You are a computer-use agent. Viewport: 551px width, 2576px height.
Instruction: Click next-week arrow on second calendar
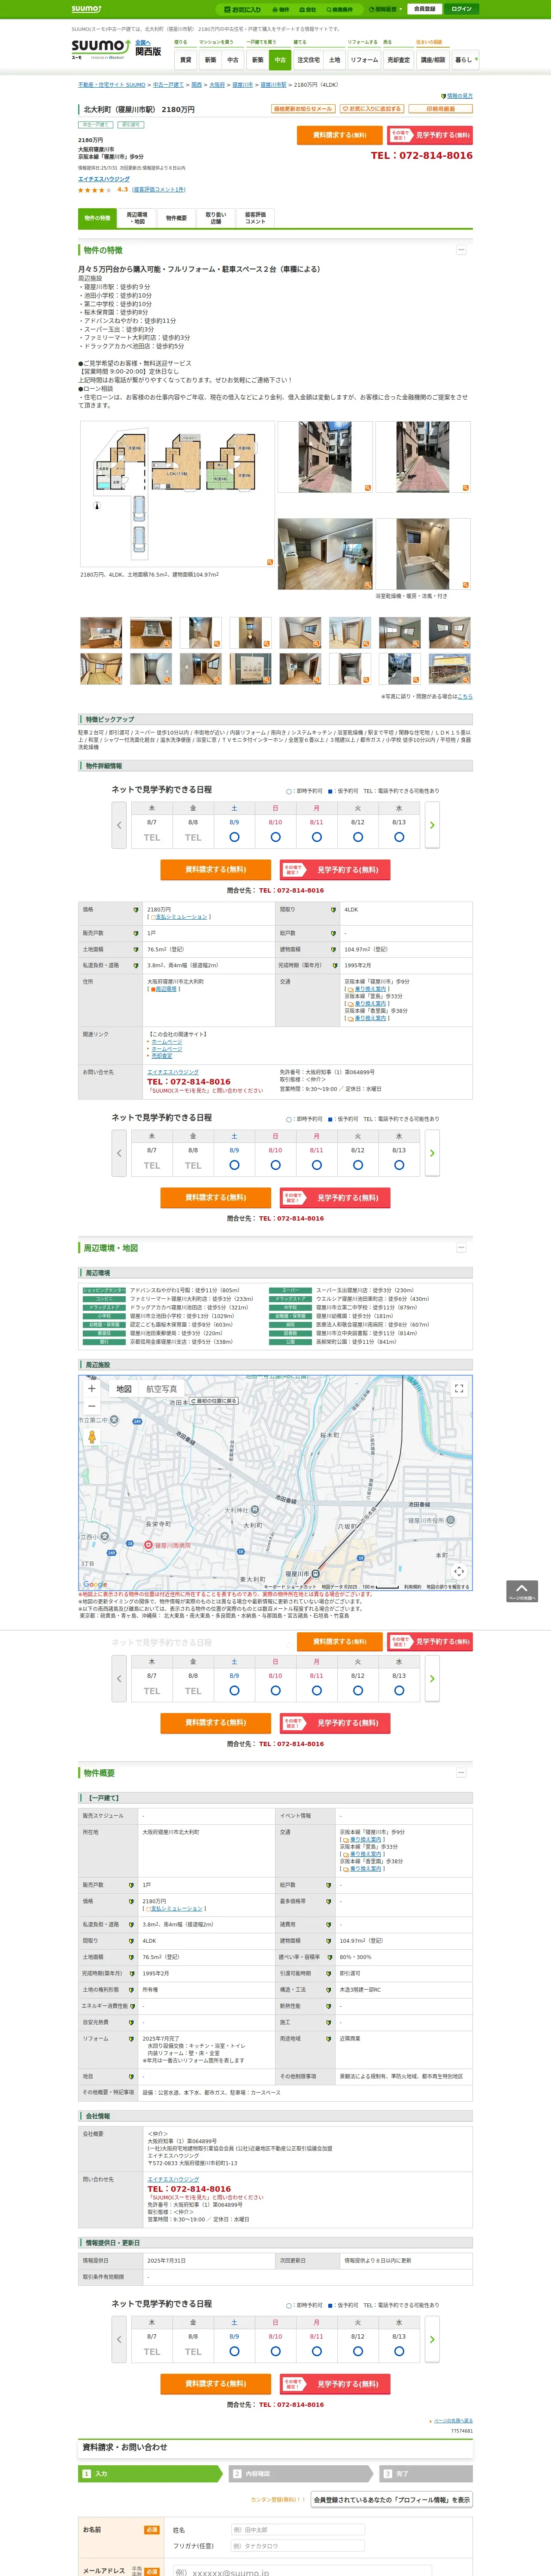click(432, 1153)
